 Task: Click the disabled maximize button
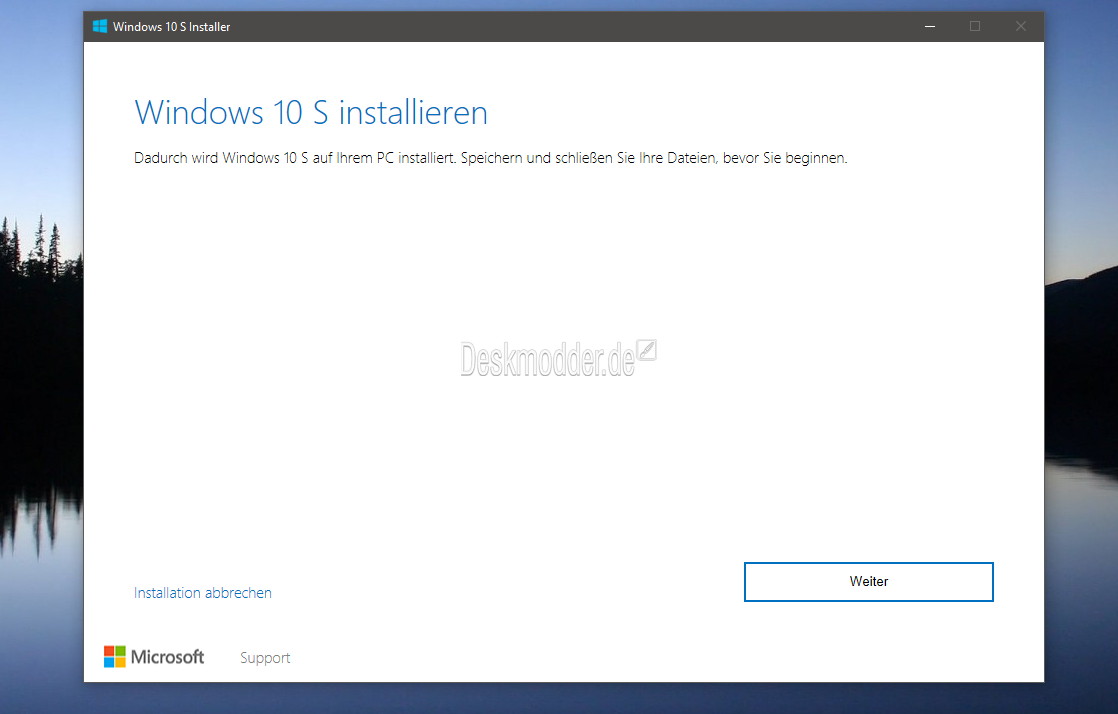click(975, 26)
